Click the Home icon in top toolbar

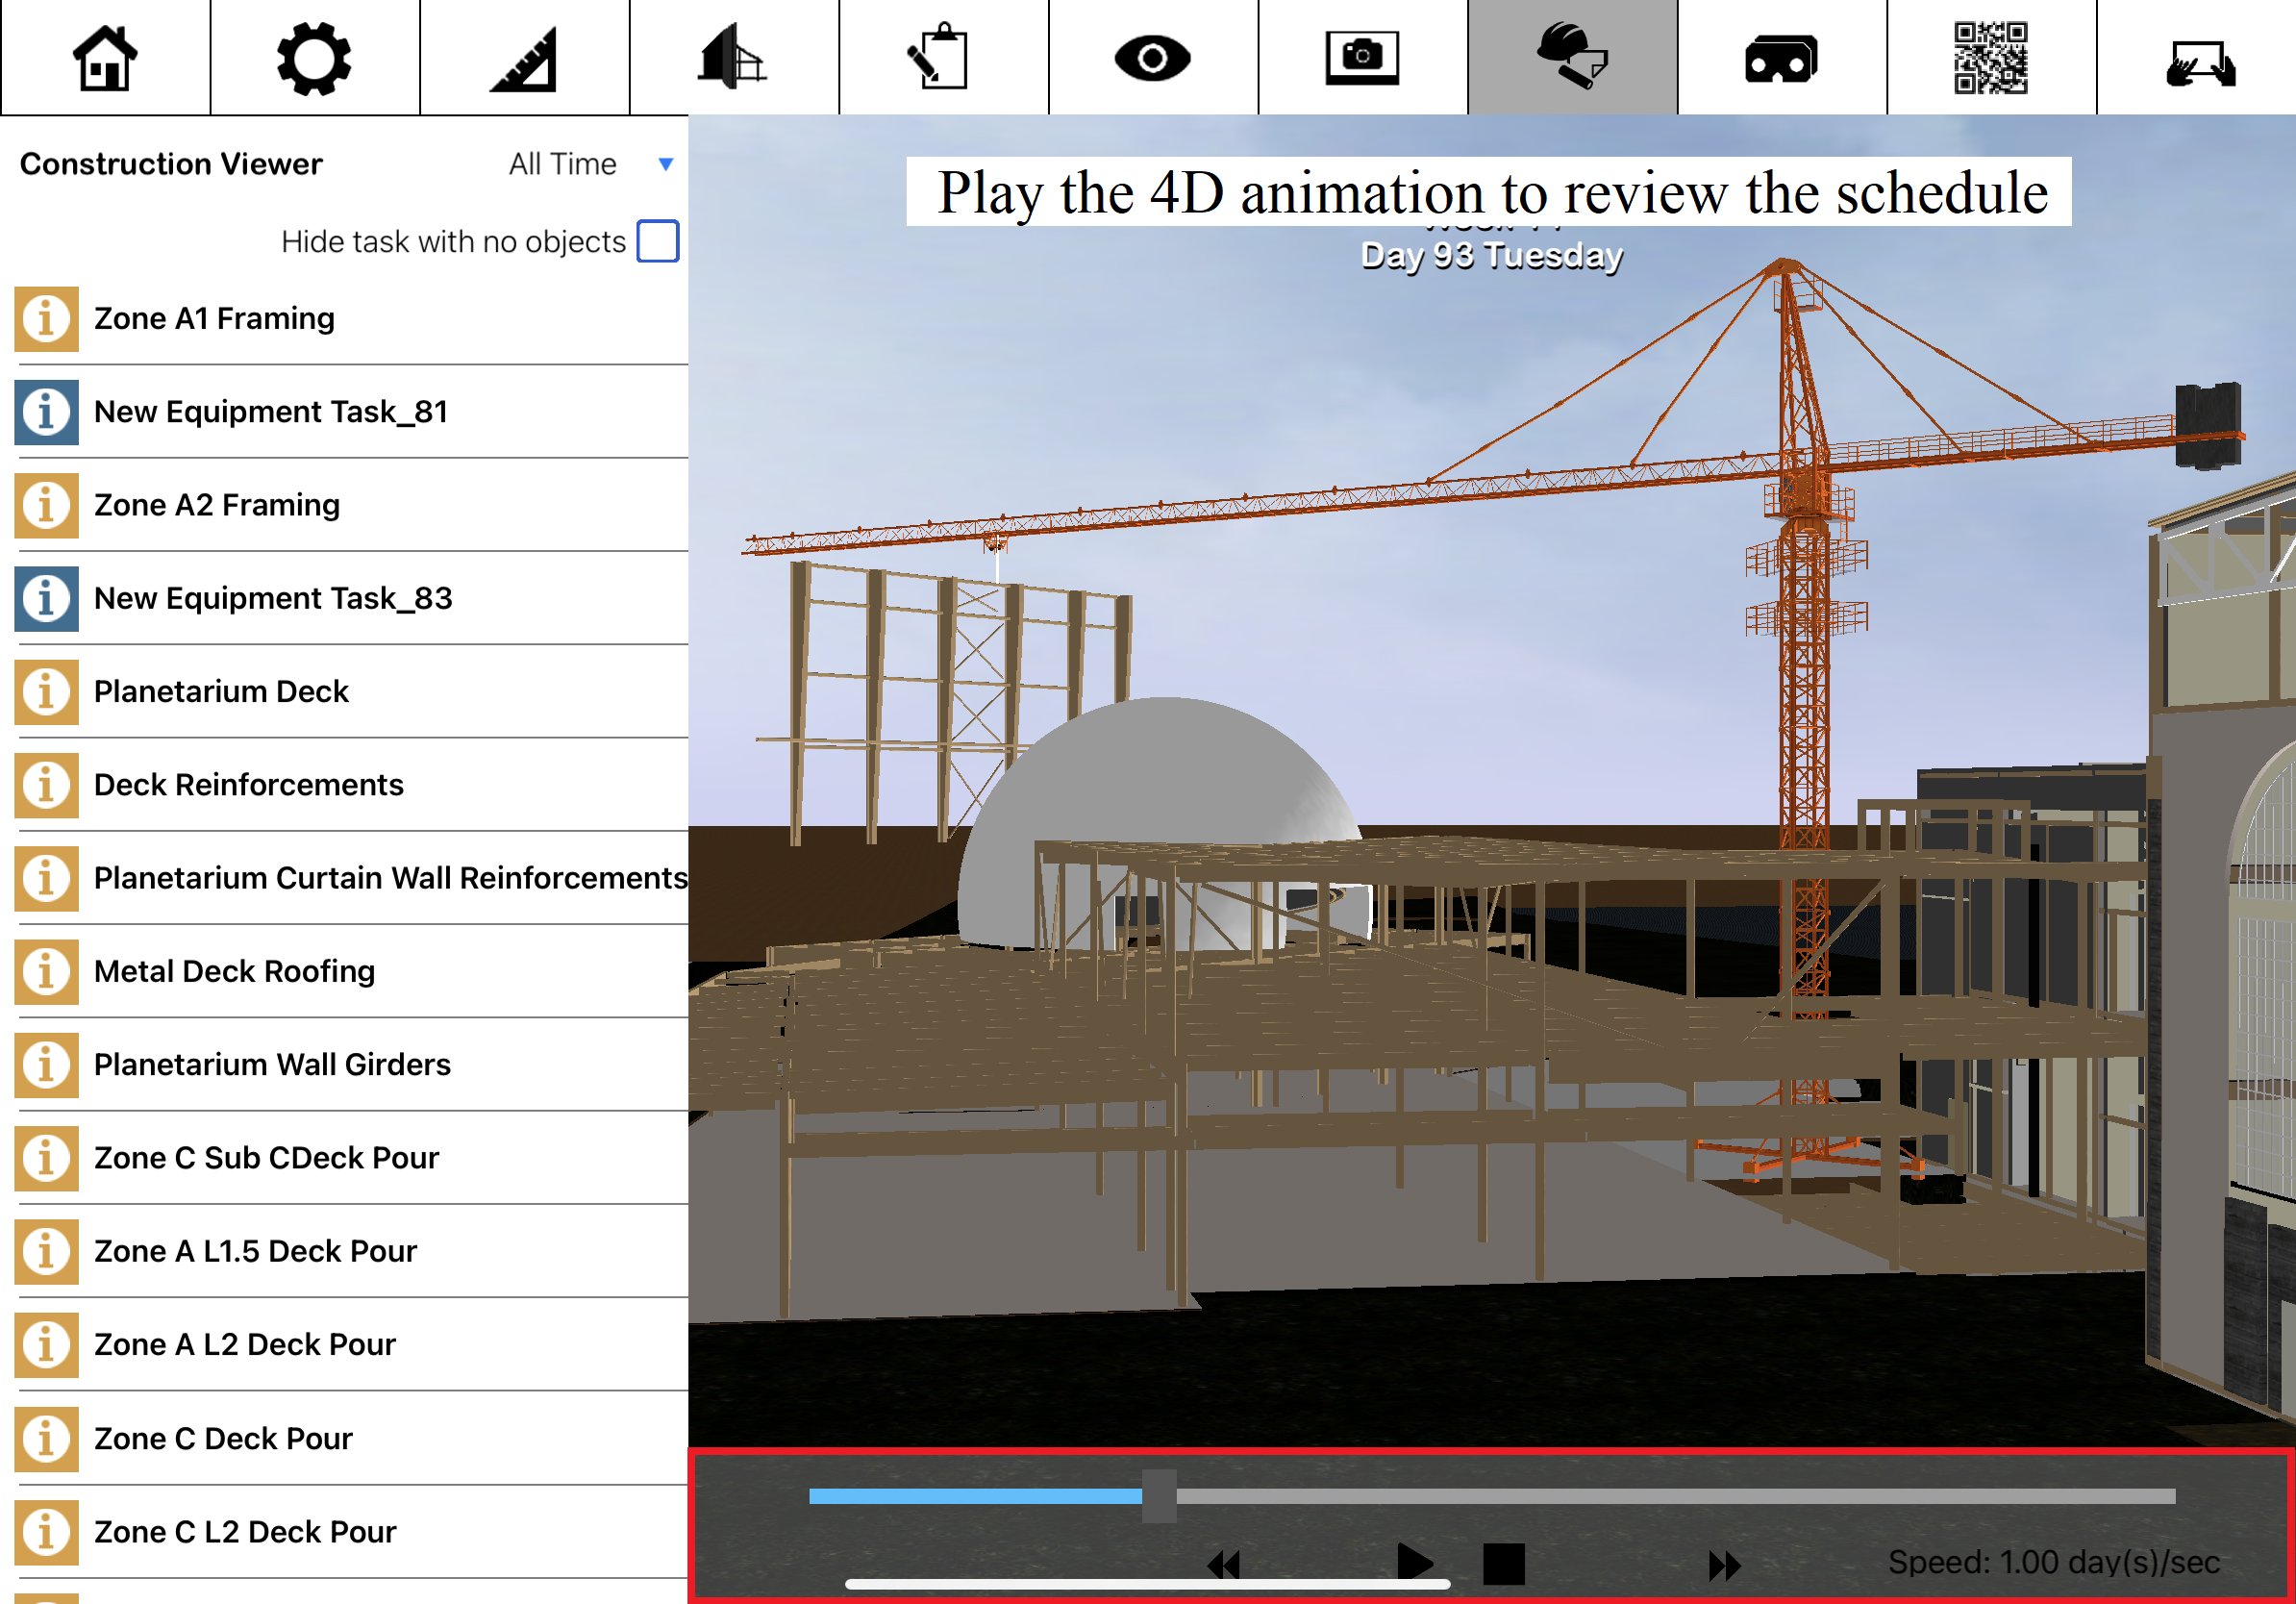tap(105, 58)
